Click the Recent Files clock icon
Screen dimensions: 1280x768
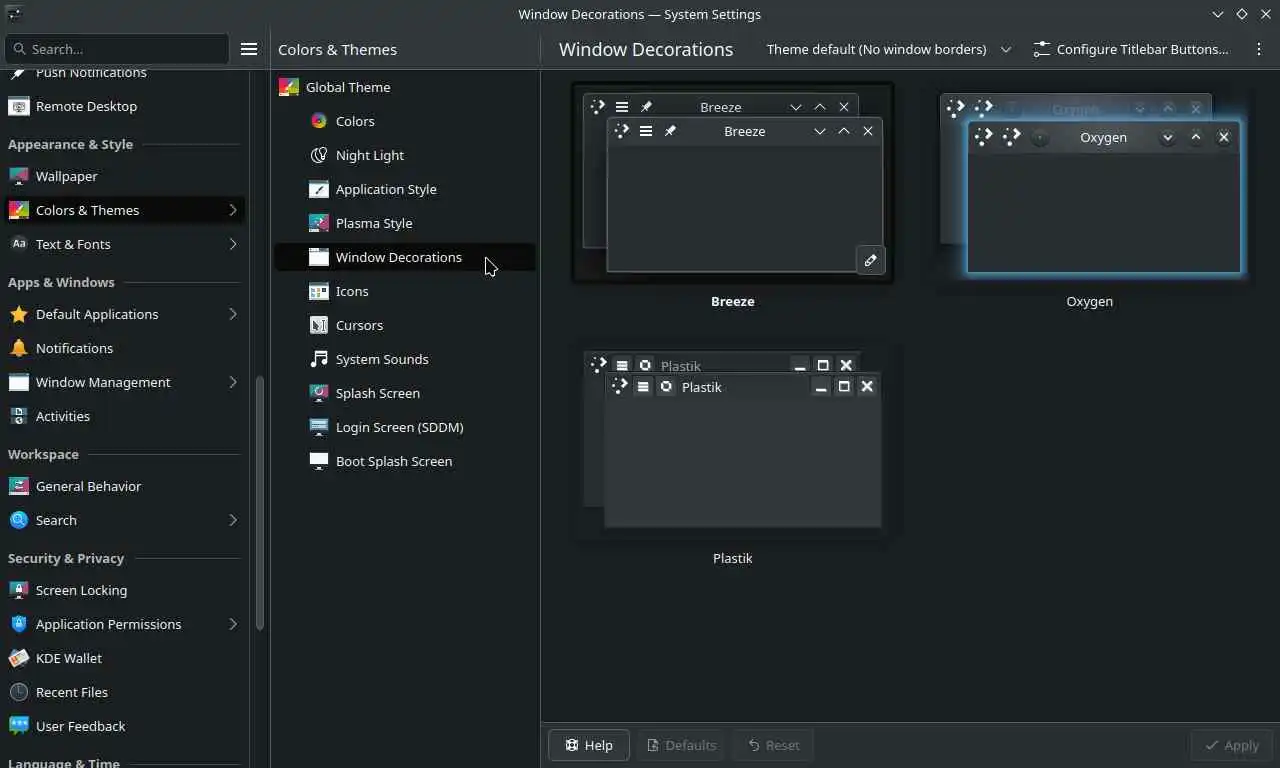tap(18, 692)
